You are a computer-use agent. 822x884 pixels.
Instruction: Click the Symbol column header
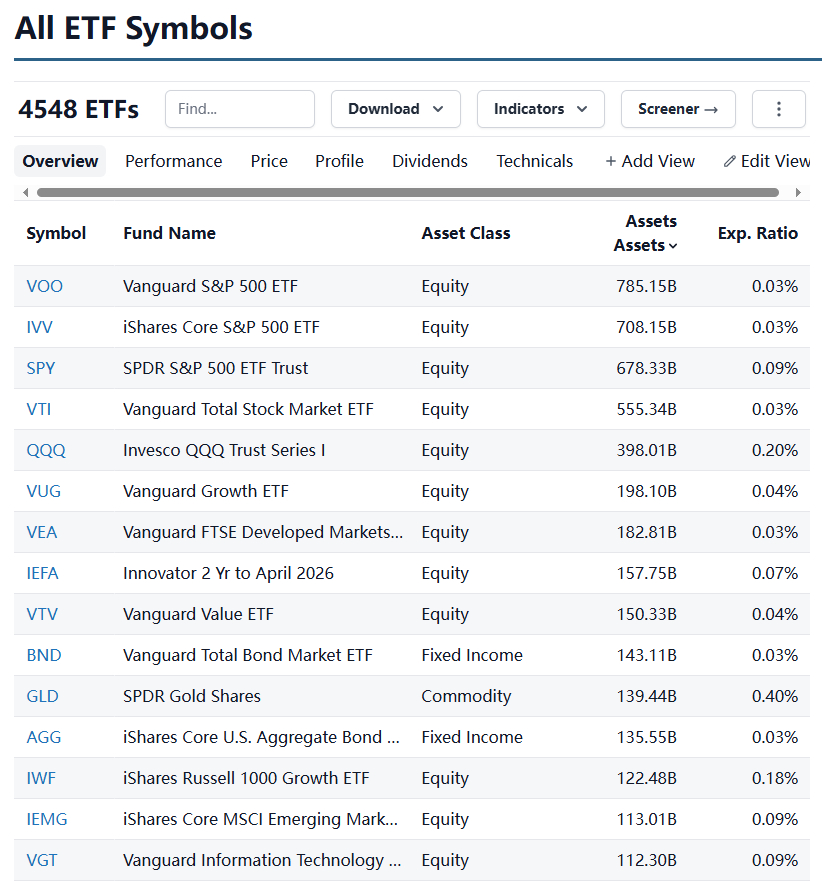(x=56, y=233)
